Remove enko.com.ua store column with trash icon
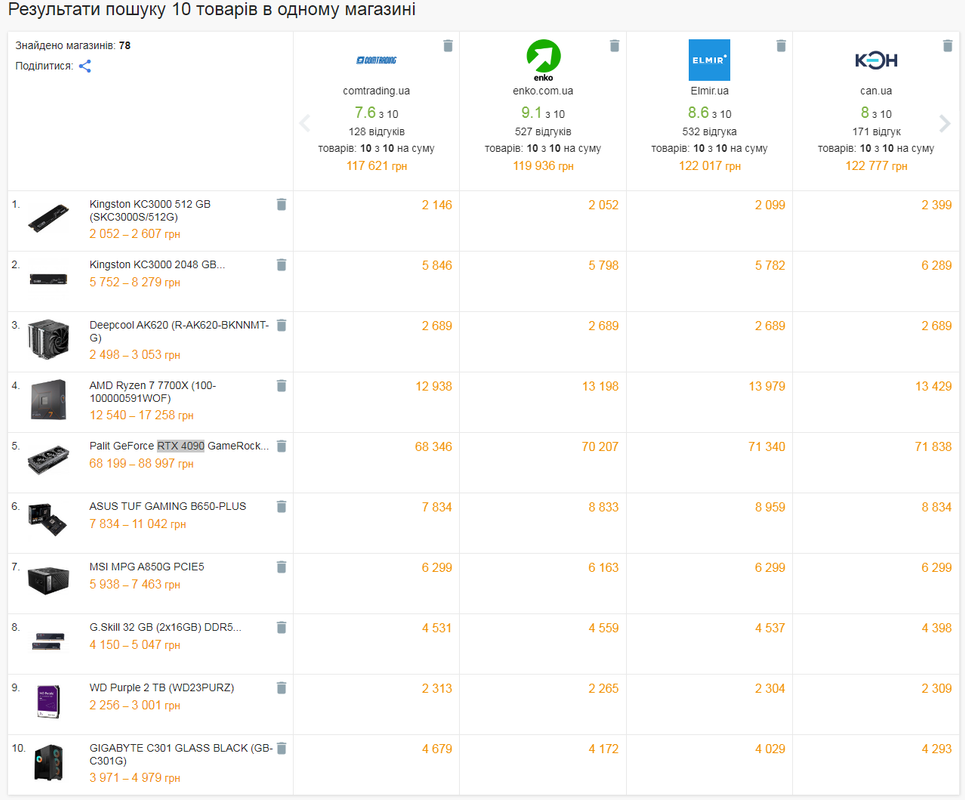965x800 pixels. pyautogui.click(x=614, y=46)
